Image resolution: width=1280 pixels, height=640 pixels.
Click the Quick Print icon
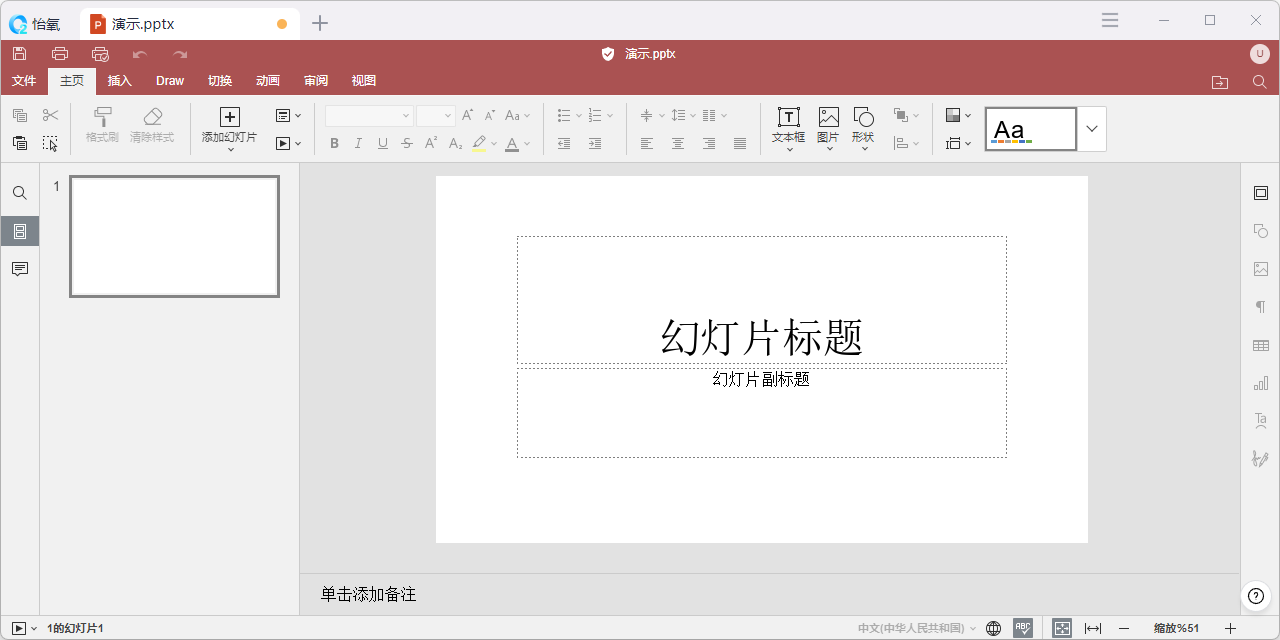click(100, 54)
